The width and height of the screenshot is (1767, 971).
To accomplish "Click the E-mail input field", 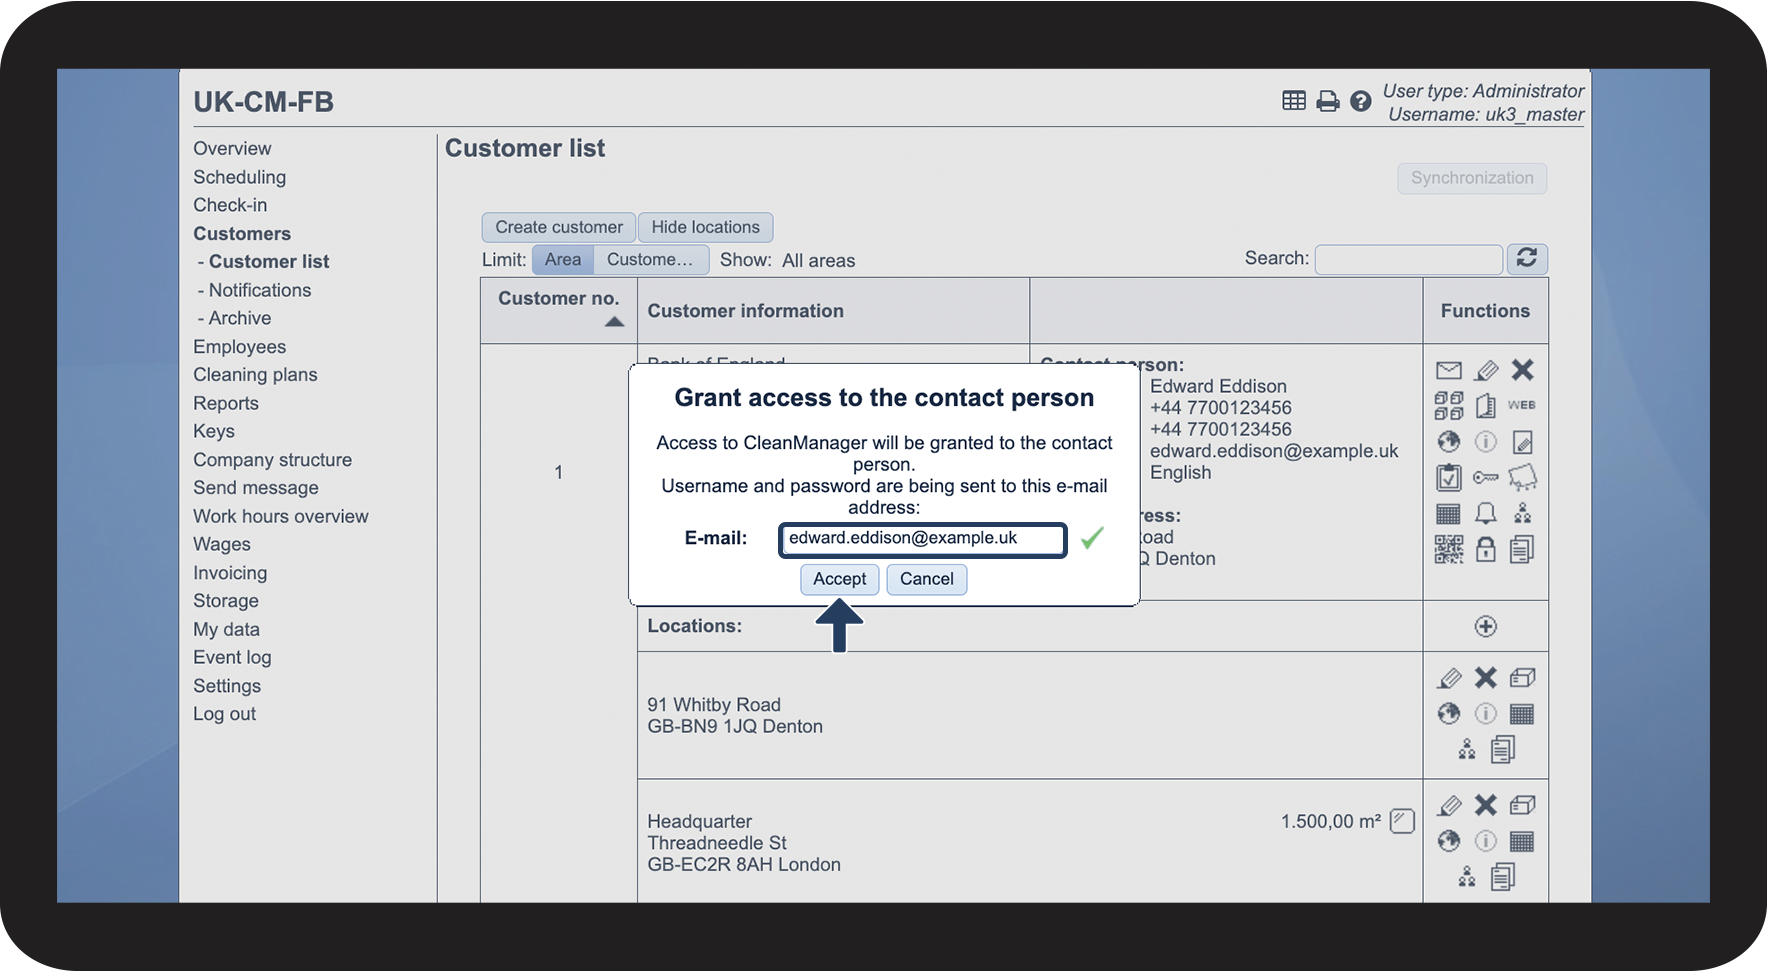I will 921,539.
